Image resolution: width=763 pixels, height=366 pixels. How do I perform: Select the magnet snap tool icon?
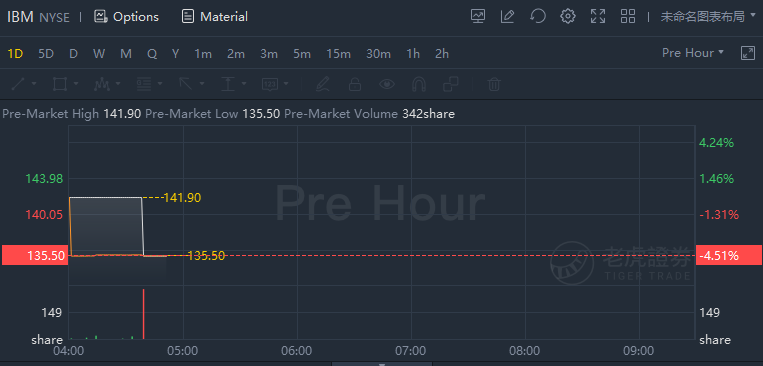click(419, 85)
